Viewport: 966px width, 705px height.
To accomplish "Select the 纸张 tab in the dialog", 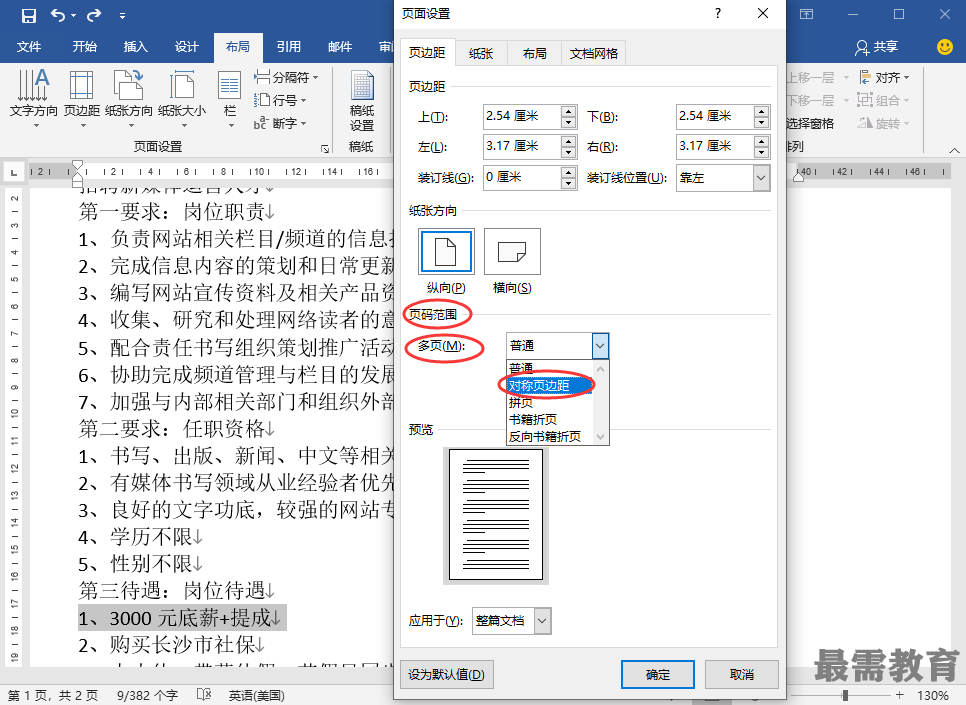I will click(481, 54).
